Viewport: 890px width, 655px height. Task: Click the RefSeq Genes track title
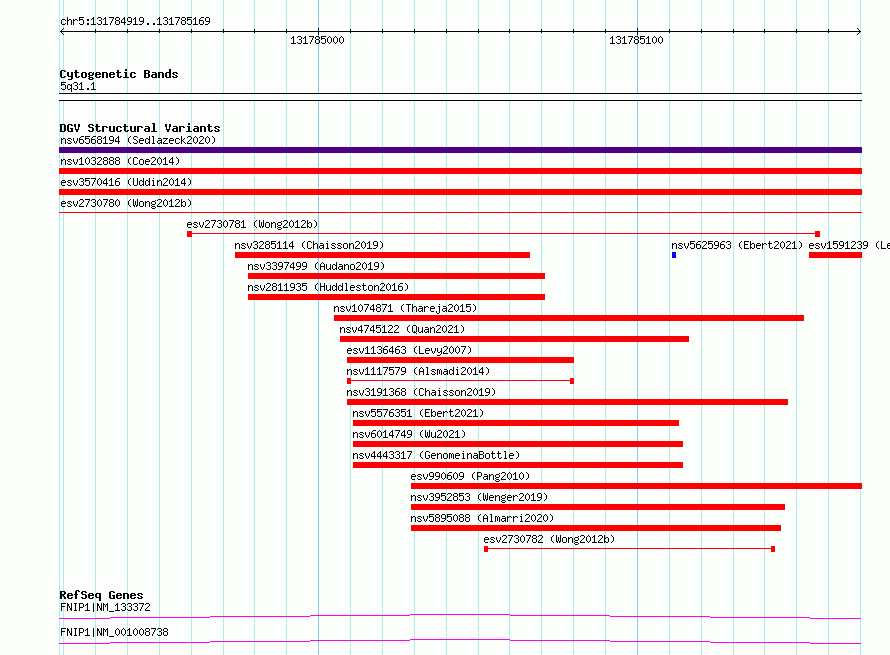tap(101, 595)
